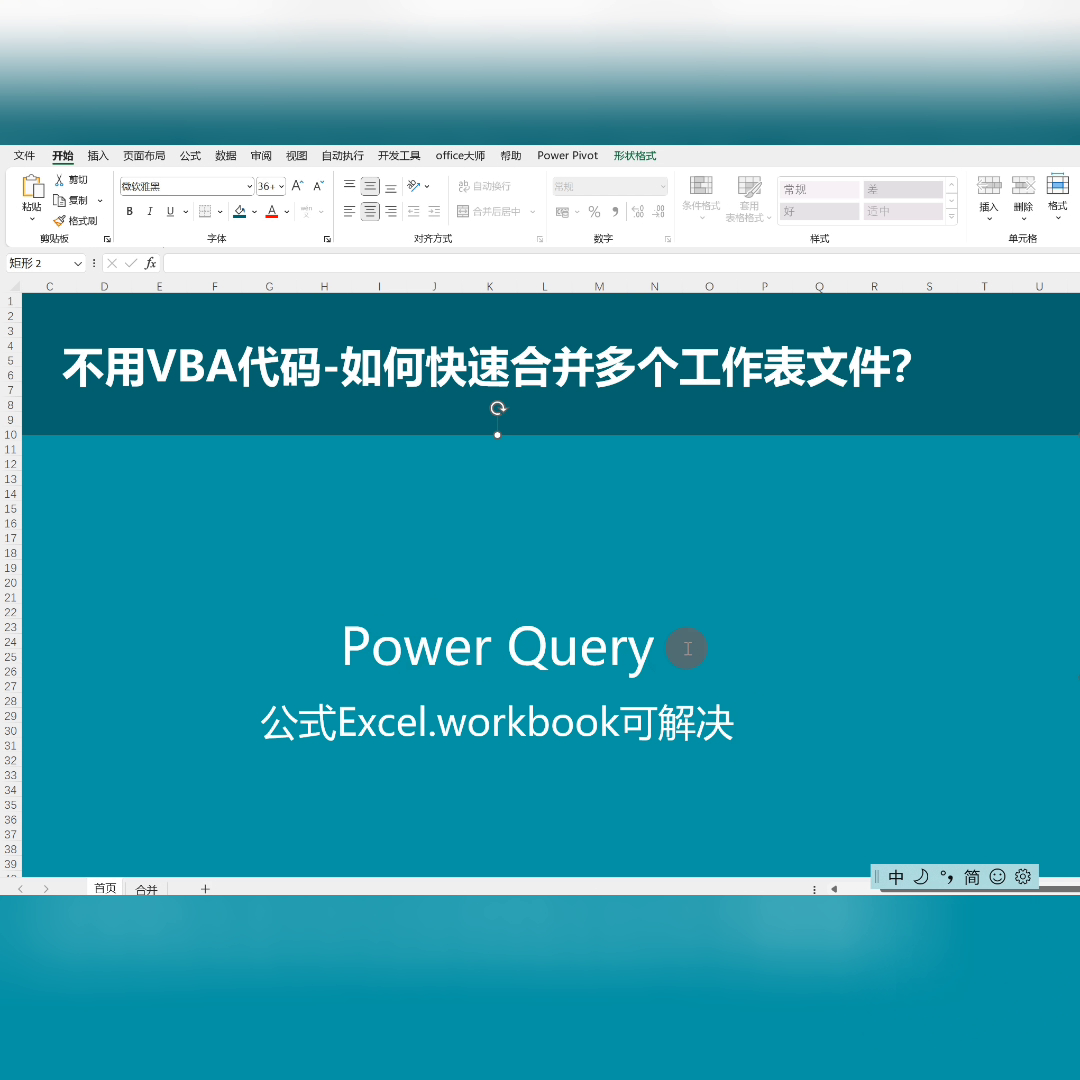Toggle underline formatting
This screenshot has height=1080, width=1080.
point(170,211)
